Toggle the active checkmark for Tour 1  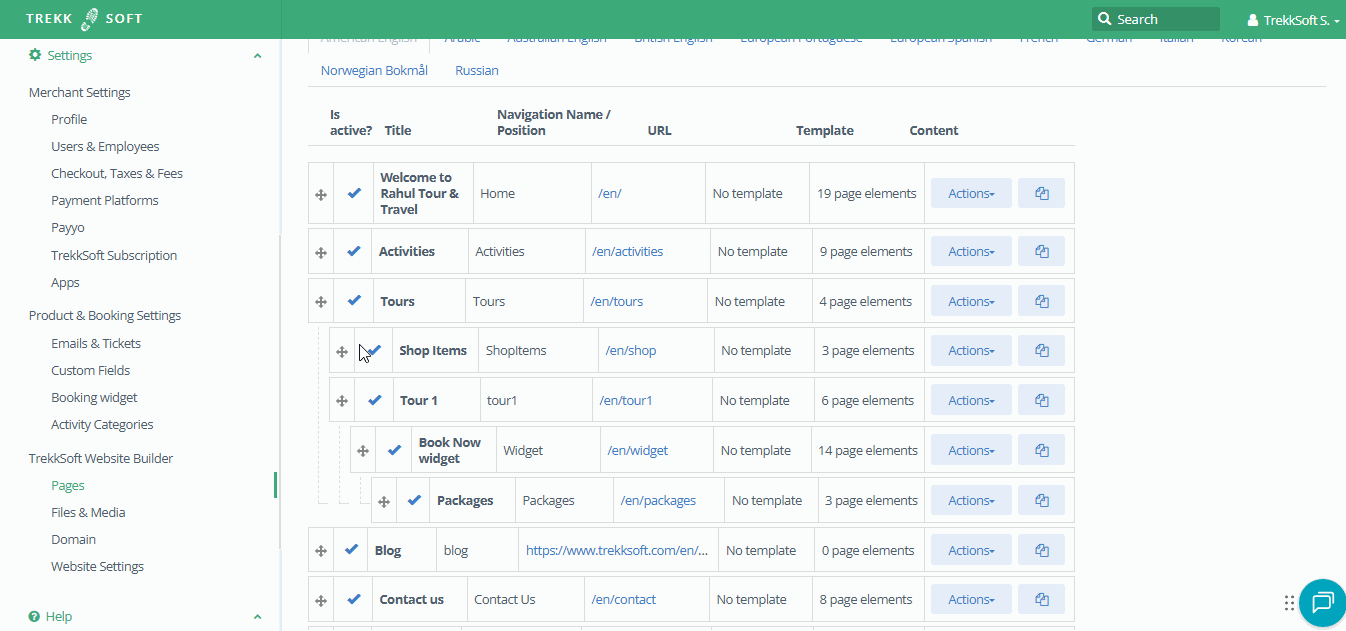[375, 401]
